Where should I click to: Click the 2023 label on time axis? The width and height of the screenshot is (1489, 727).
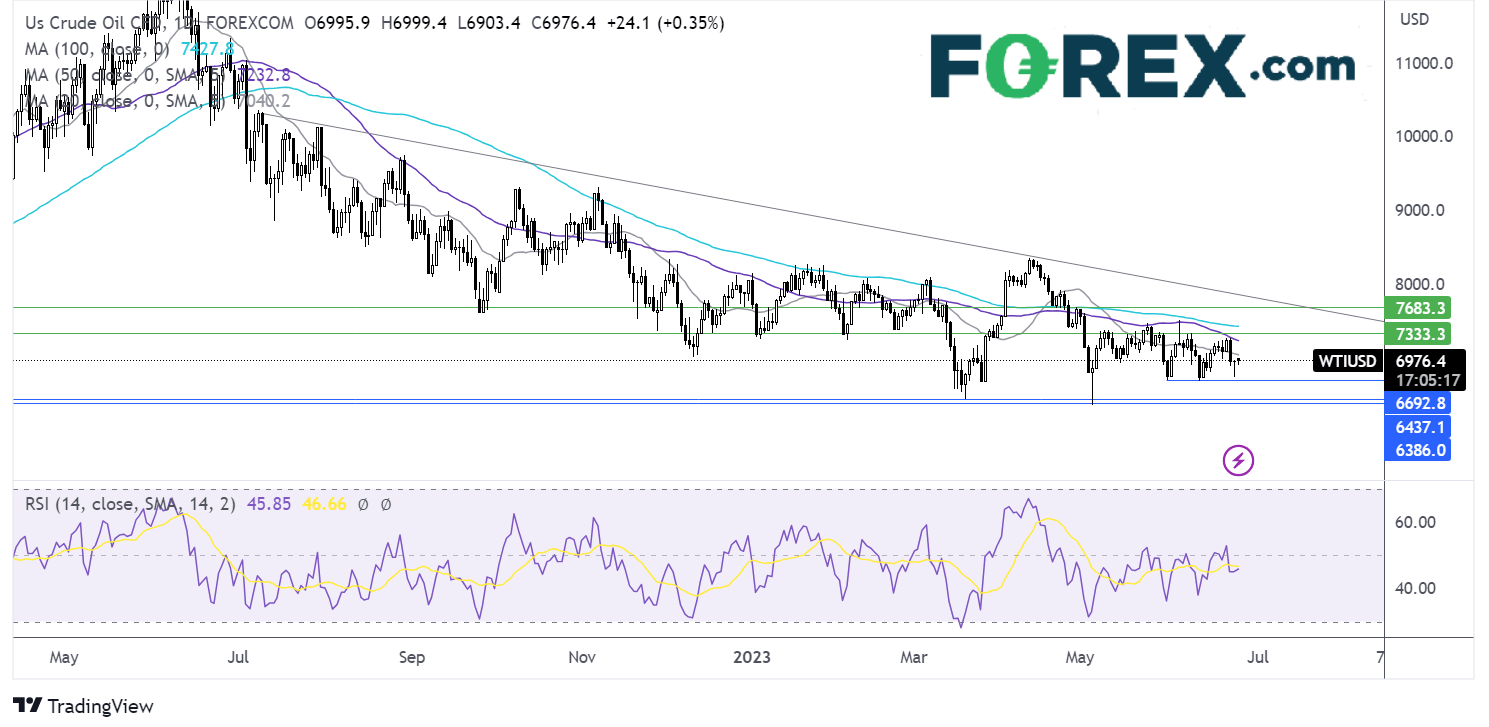click(x=752, y=657)
